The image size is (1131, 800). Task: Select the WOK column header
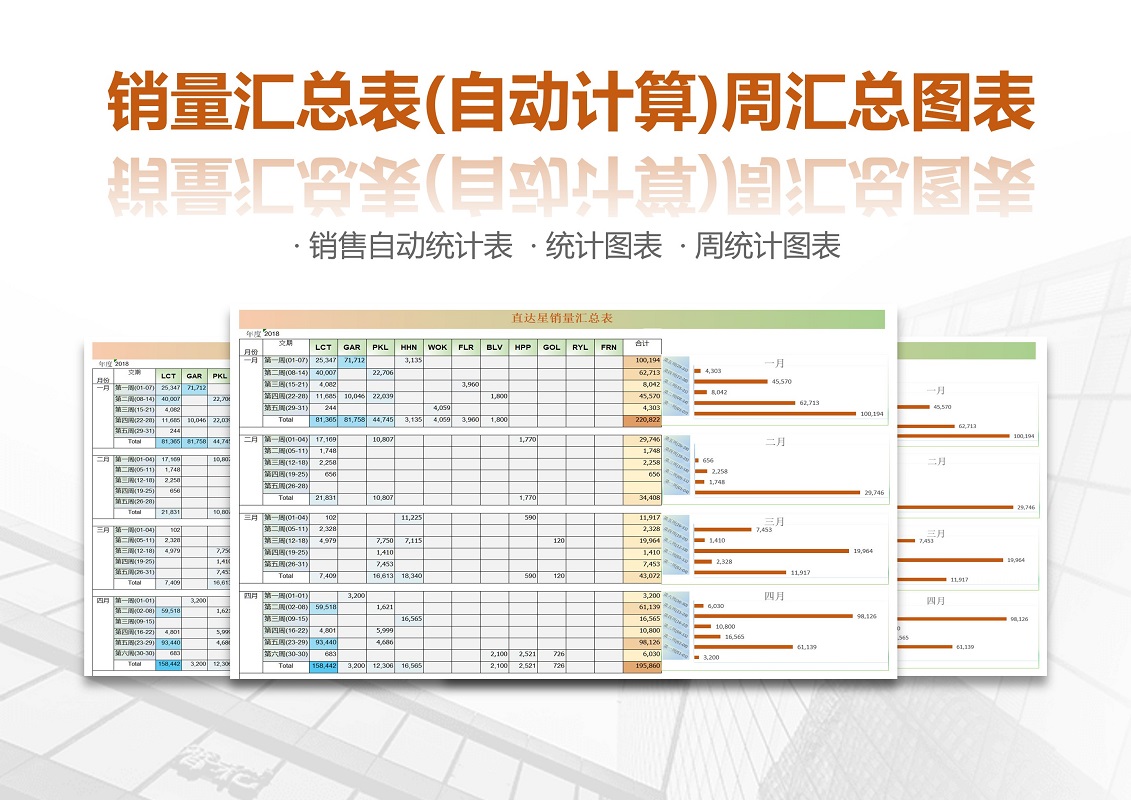[x=437, y=347]
